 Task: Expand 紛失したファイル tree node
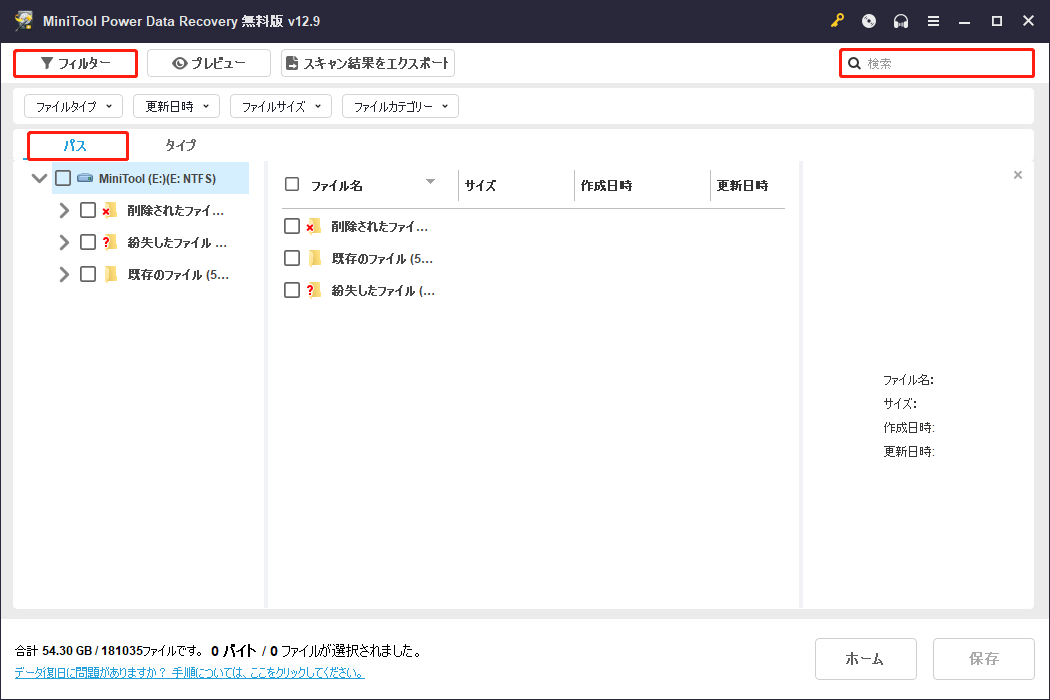pyautogui.click(x=64, y=242)
